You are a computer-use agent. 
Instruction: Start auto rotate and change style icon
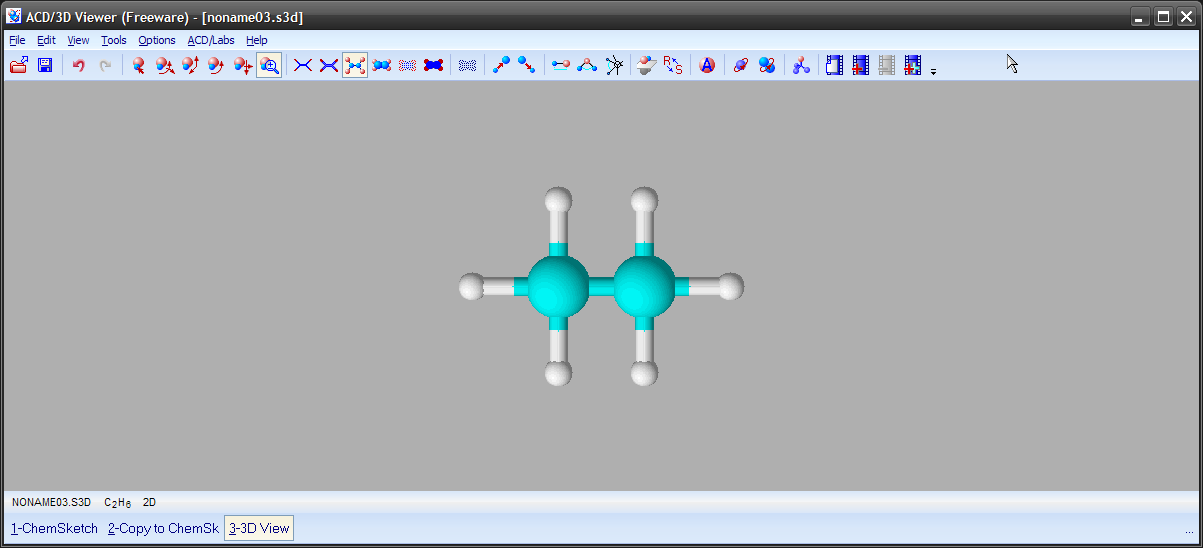(x=767, y=66)
